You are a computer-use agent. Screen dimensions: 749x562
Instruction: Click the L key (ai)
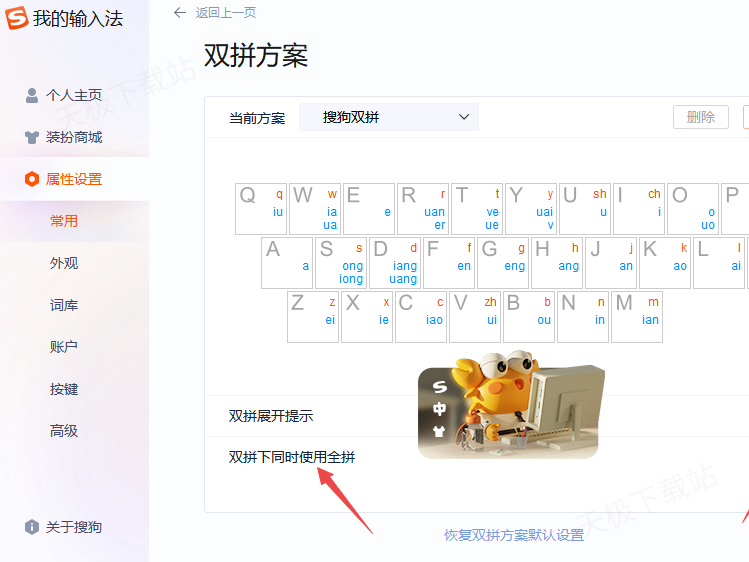tap(719, 263)
